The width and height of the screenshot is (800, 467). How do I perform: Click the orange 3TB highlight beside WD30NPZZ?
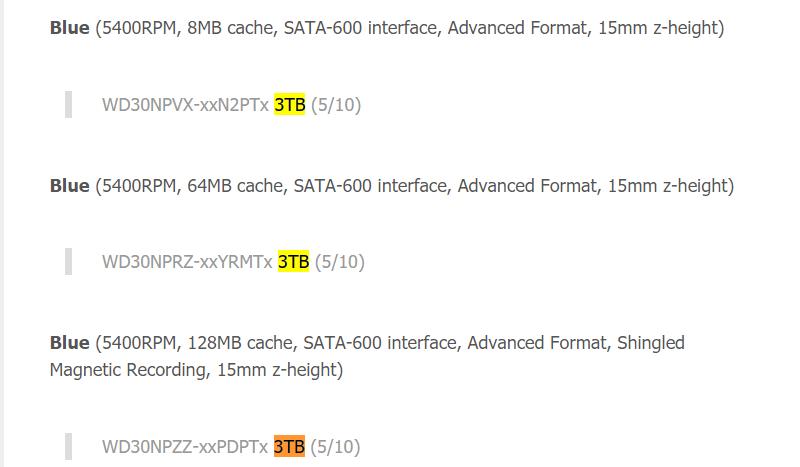tap(289, 447)
